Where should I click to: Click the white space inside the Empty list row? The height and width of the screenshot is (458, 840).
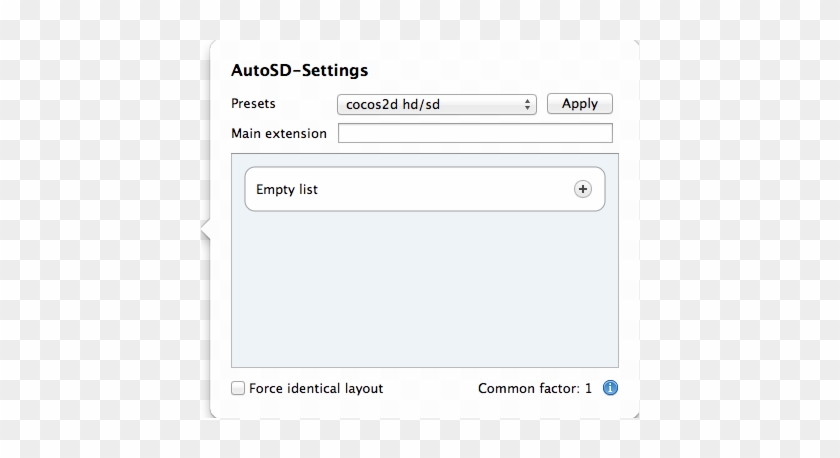(x=445, y=189)
